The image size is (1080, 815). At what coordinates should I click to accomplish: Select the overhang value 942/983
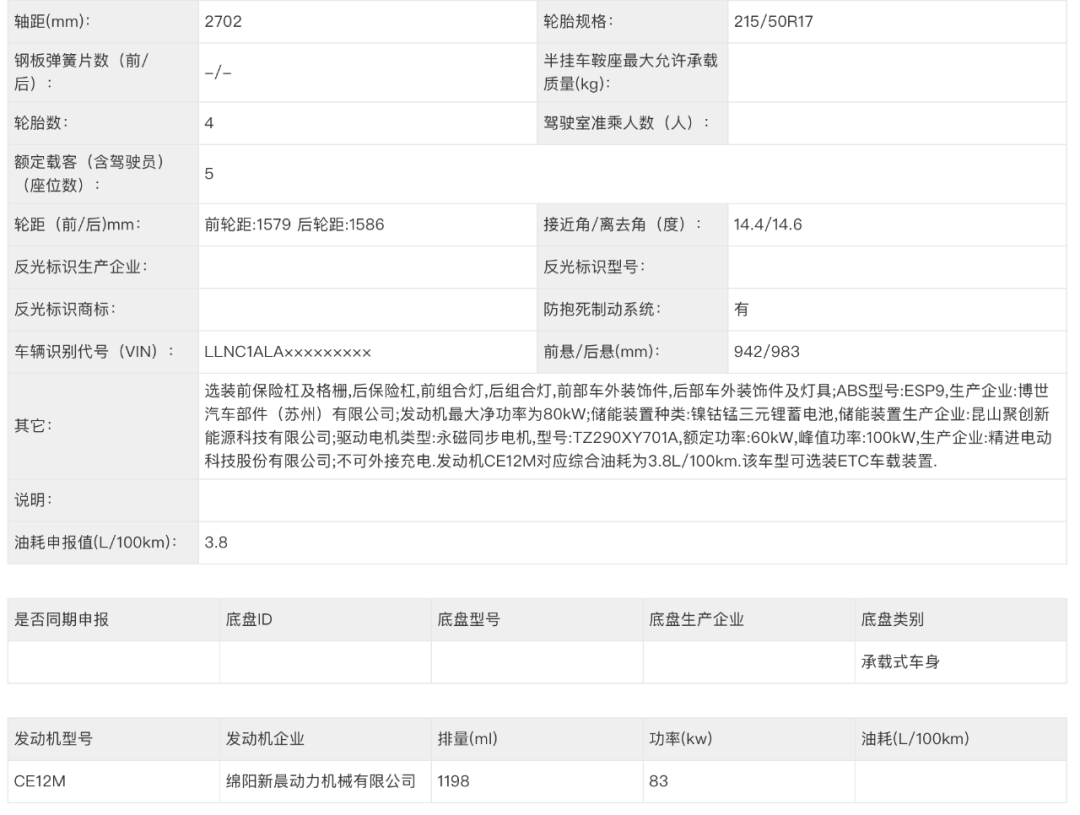point(767,352)
